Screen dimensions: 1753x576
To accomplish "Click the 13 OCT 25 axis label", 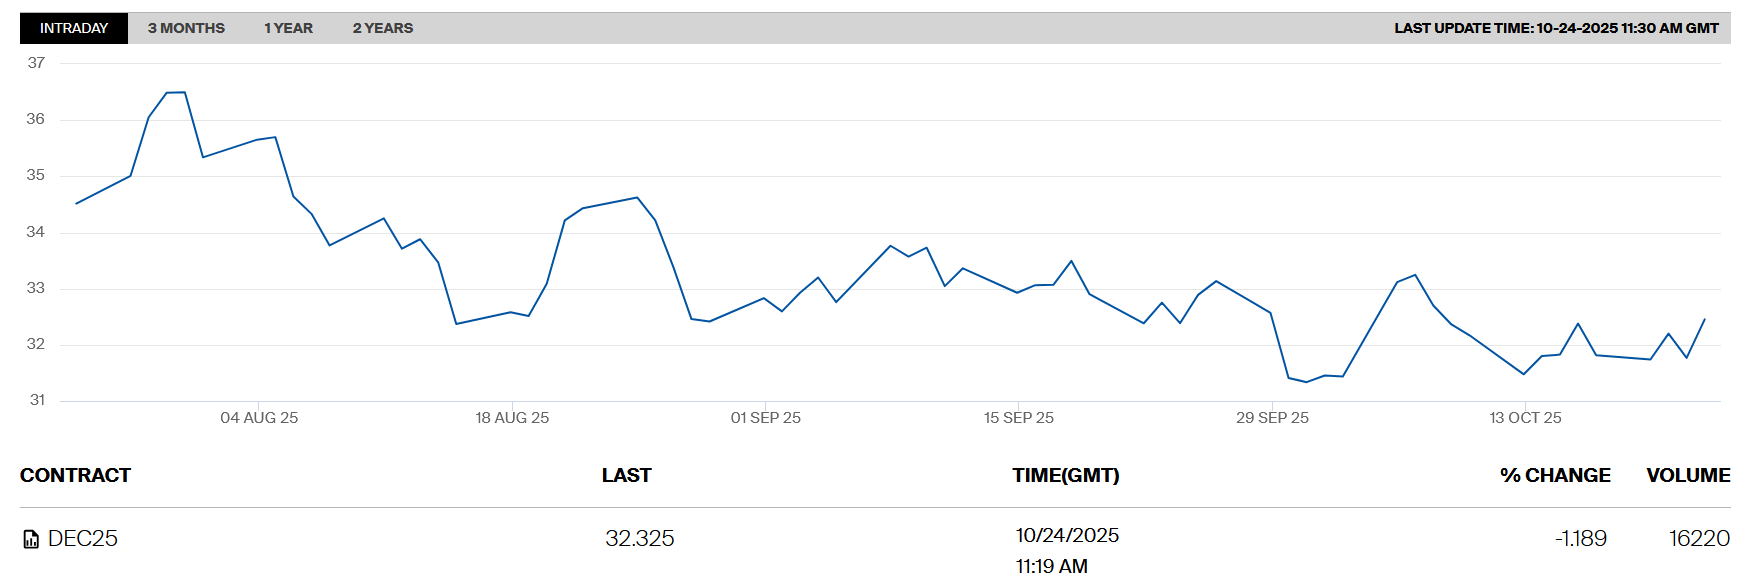I will click(x=1525, y=418).
